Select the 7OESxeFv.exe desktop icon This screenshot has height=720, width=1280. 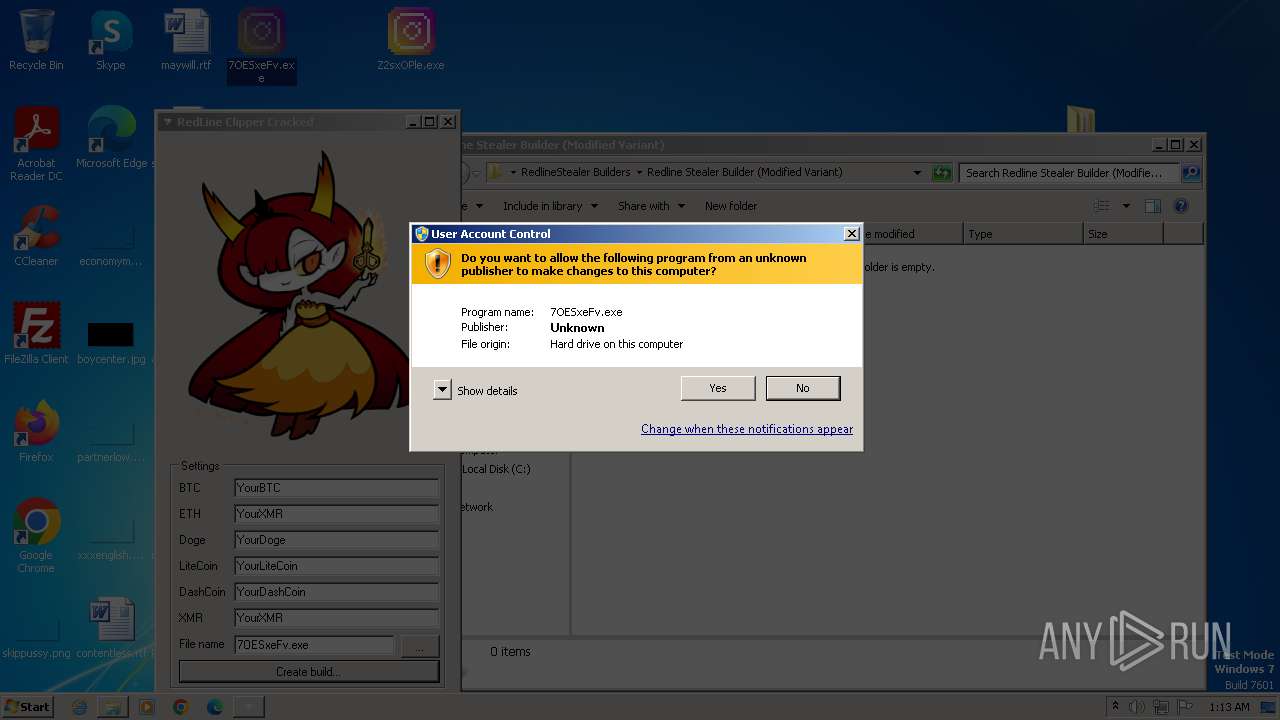[x=261, y=45]
